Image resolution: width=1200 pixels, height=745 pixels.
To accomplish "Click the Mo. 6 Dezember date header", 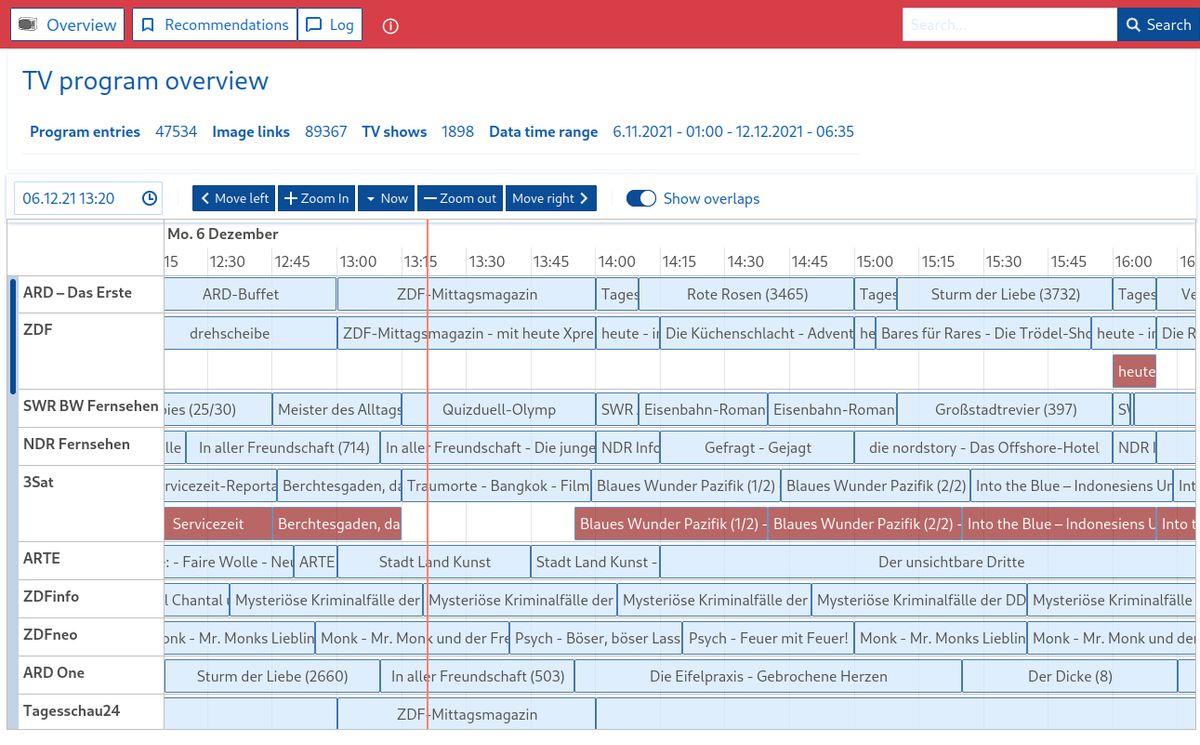I will [x=223, y=233].
